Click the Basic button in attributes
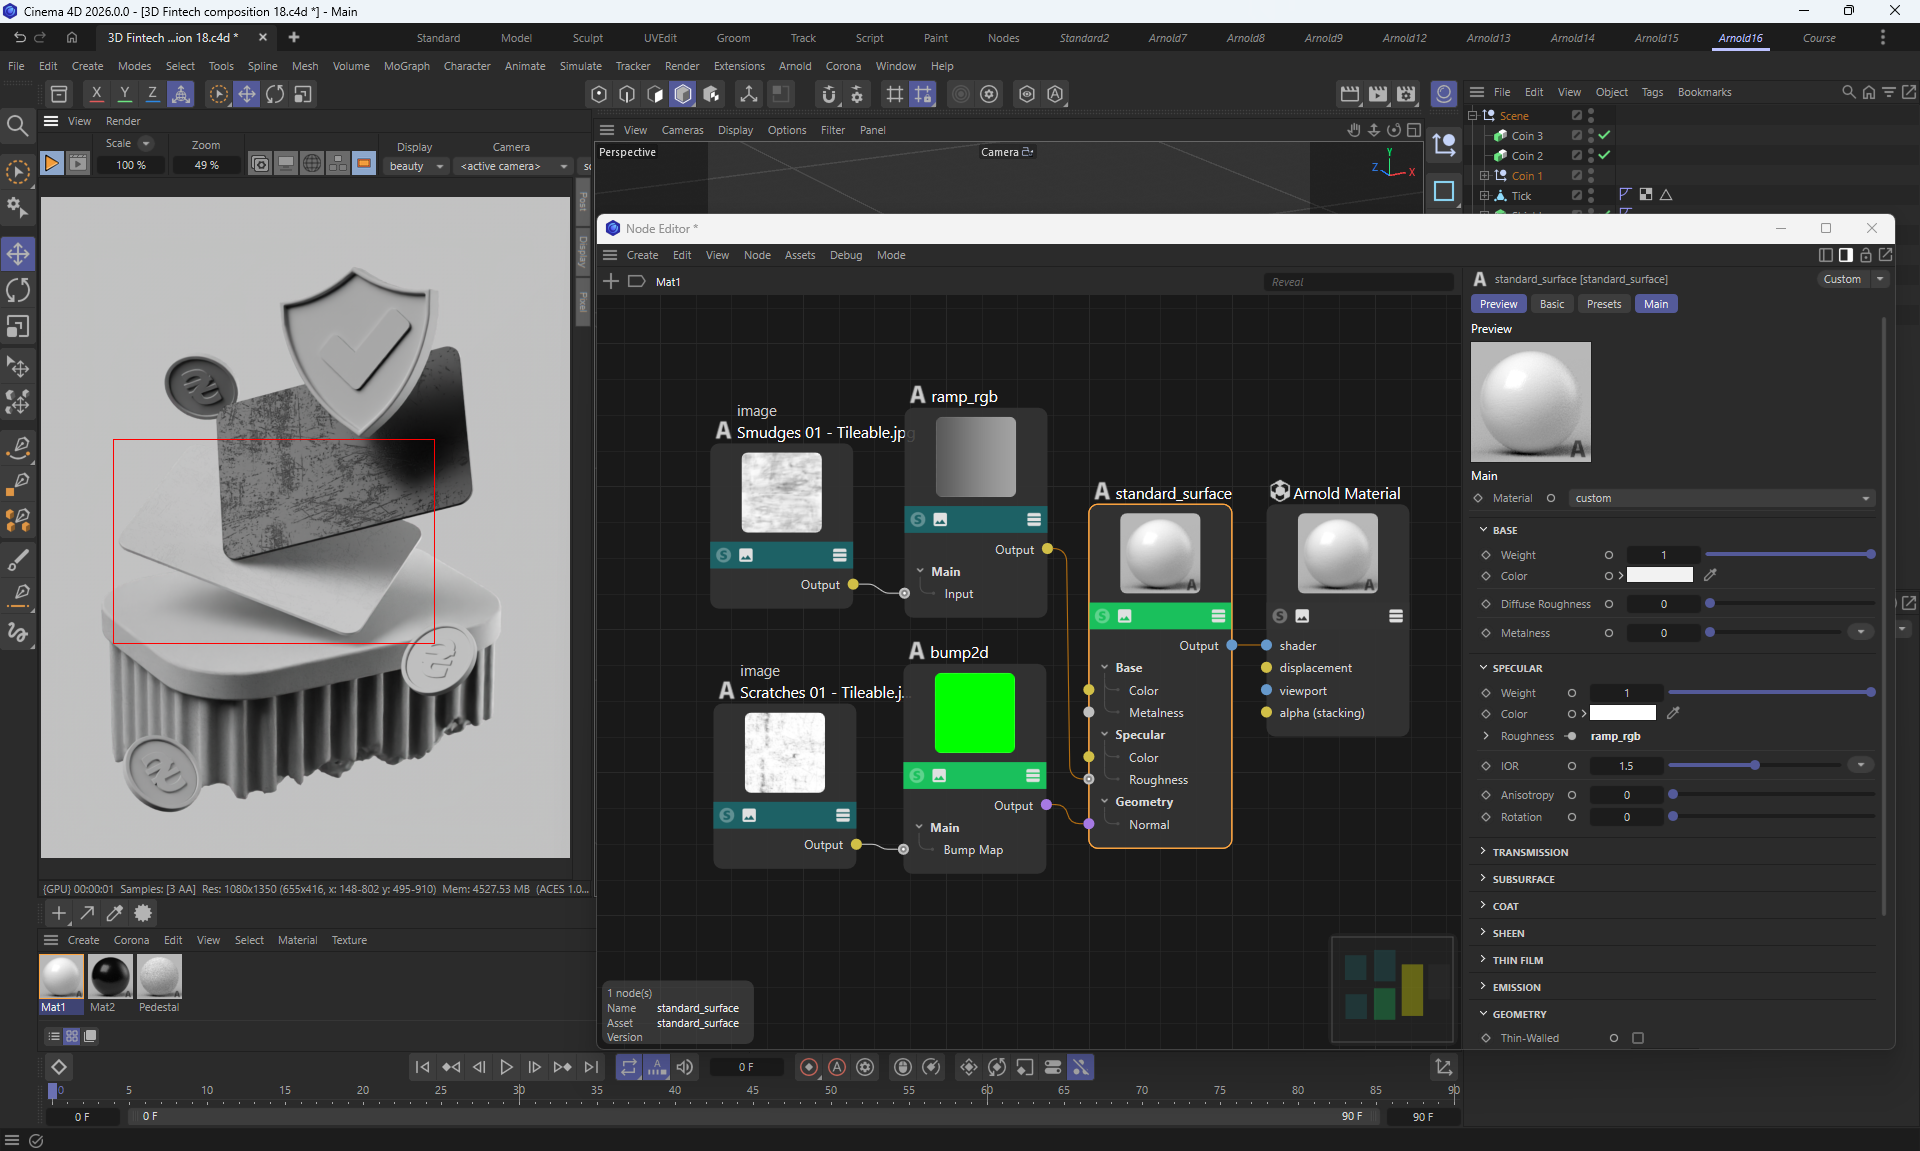The height and width of the screenshot is (1151, 1920). pyautogui.click(x=1551, y=304)
